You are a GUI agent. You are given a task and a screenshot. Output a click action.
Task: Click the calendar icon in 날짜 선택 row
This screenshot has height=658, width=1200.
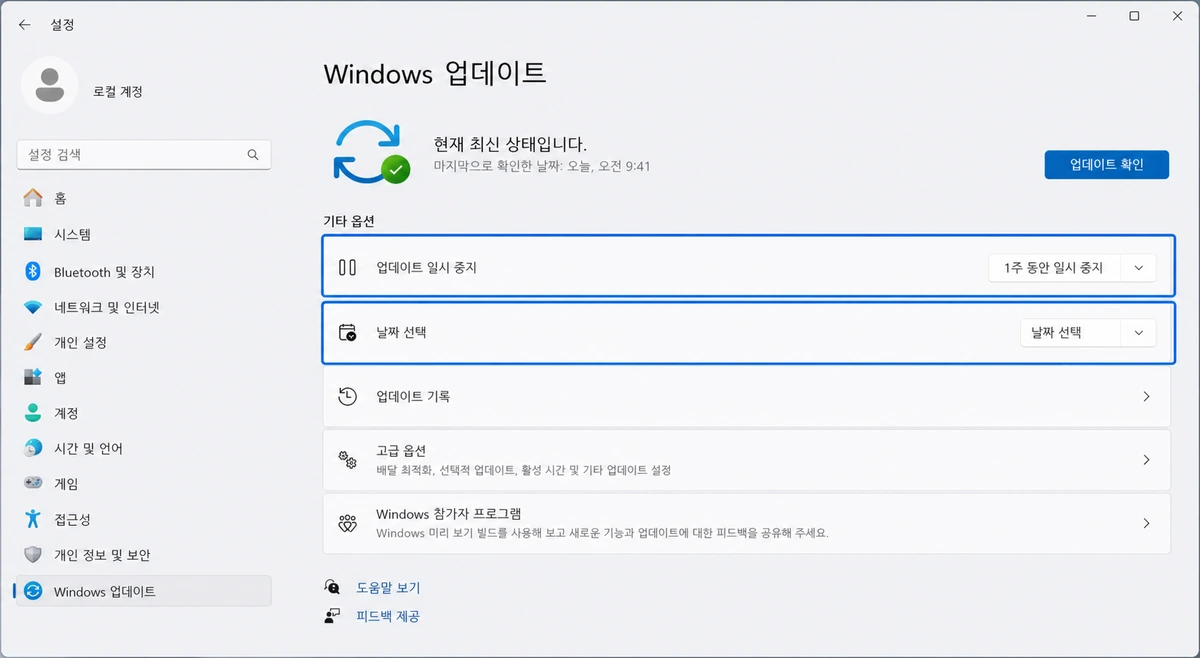pyautogui.click(x=347, y=333)
